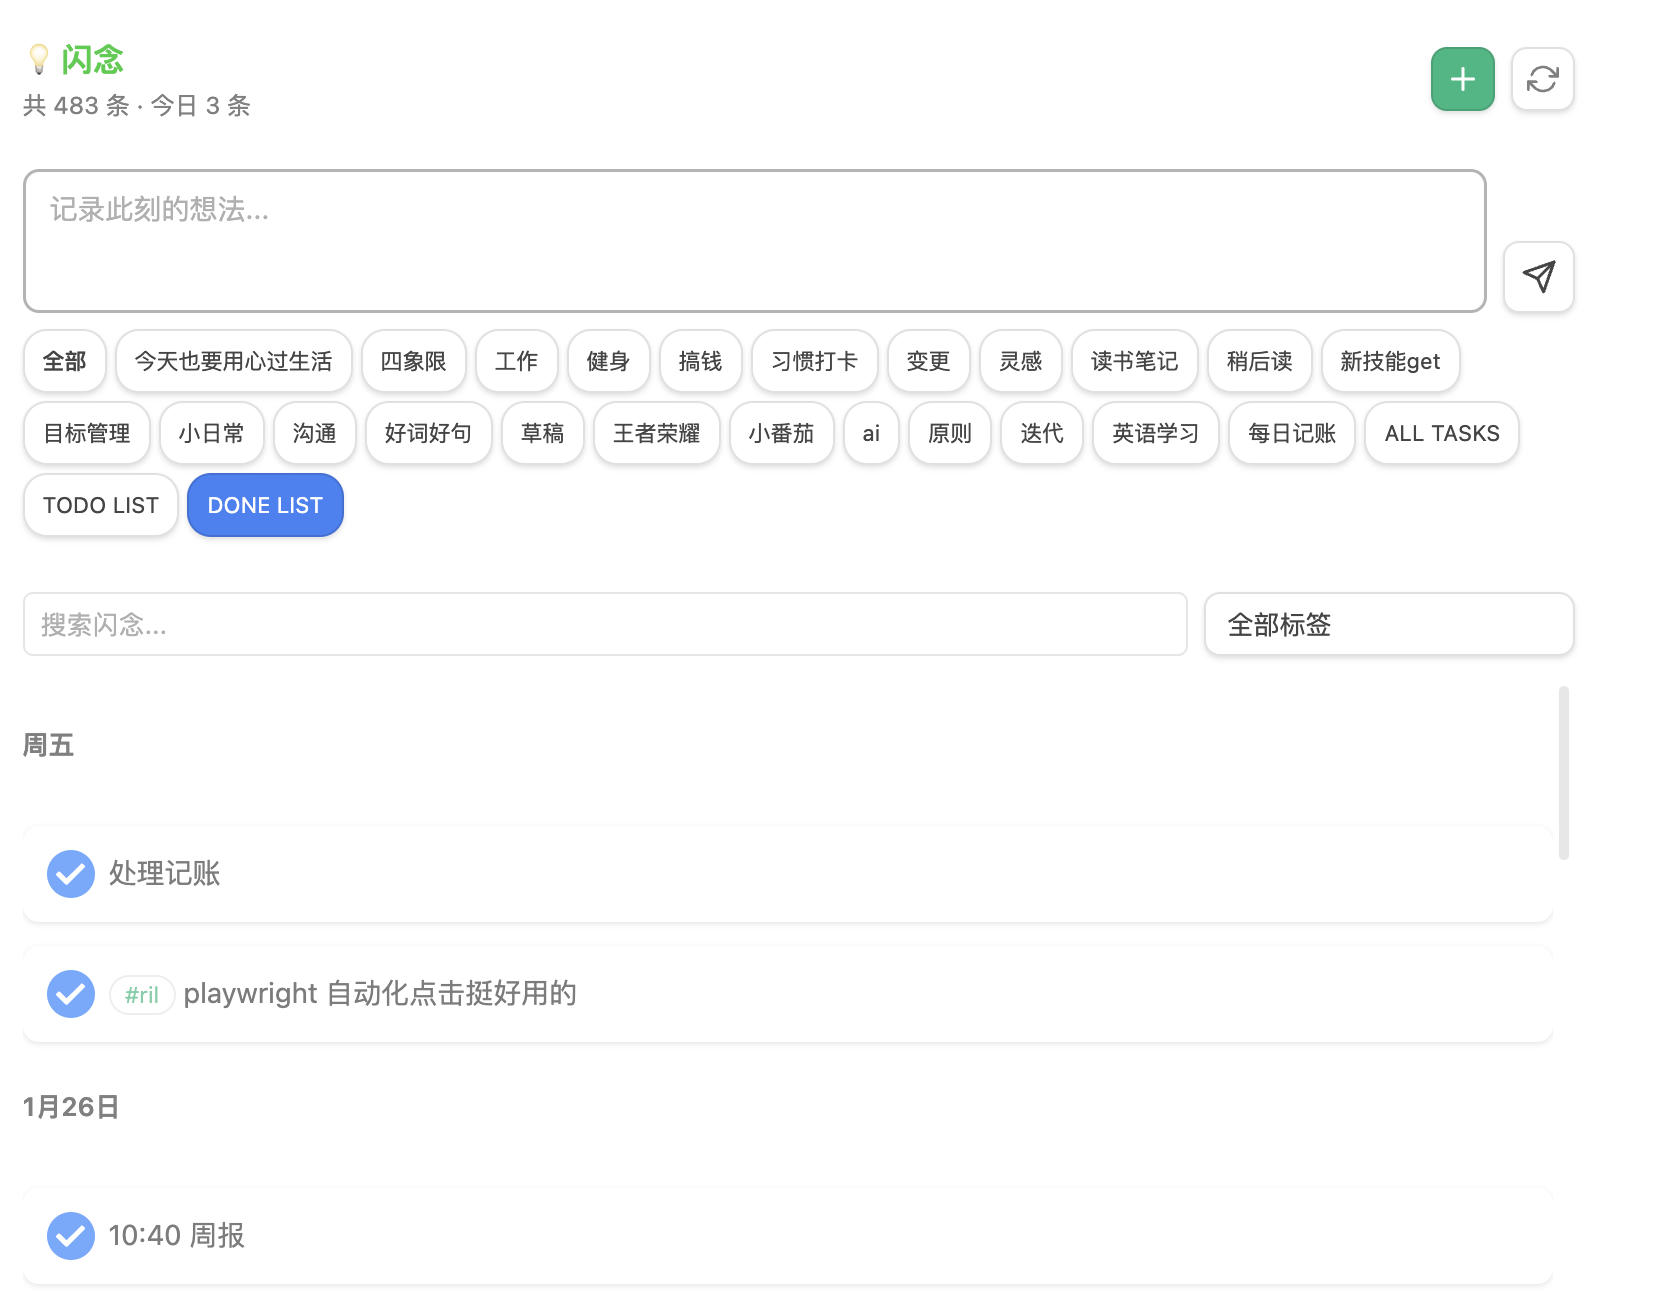Click the green plus icon to add note
Screen dimensions: 1662x1298
click(1462, 78)
